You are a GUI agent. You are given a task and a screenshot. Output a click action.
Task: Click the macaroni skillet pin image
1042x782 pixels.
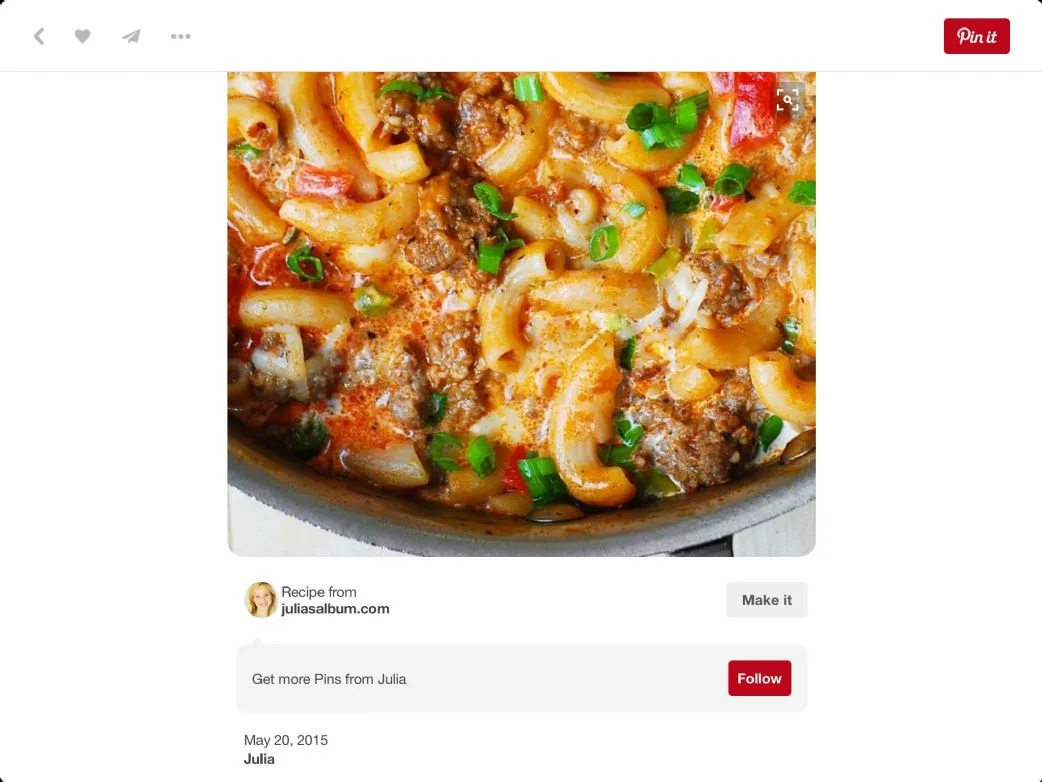[521, 312]
